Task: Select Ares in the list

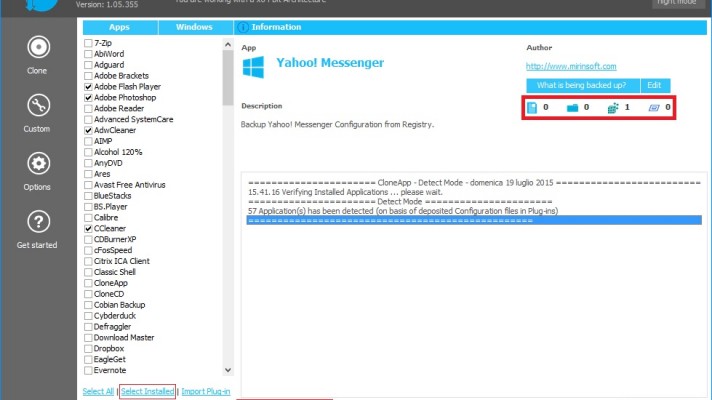Action: pyautogui.click(x=102, y=174)
